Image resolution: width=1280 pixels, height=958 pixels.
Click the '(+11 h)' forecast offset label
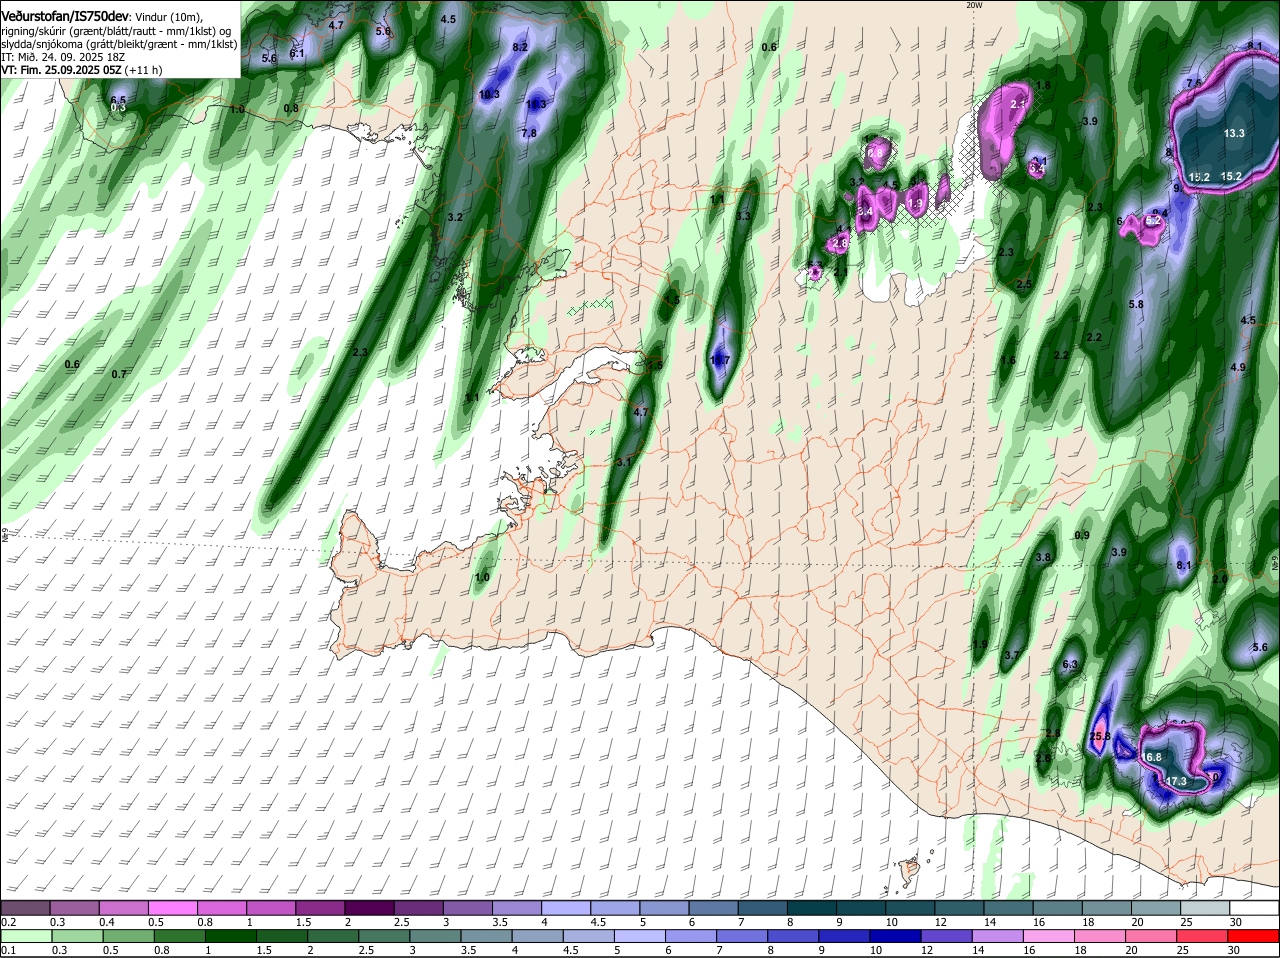pos(143,70)
